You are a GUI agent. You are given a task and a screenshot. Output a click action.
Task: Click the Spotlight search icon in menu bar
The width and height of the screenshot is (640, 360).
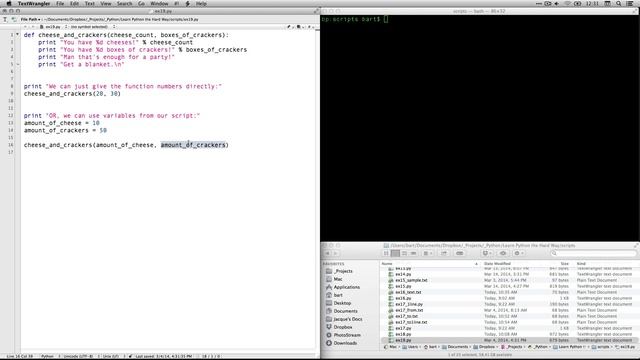pos(619,3)
